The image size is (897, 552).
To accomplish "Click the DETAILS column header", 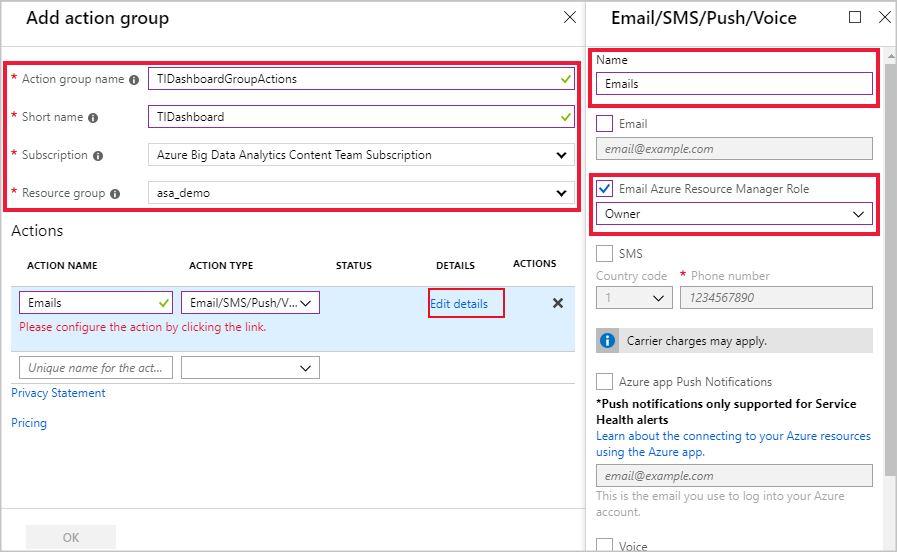I will [455, 265].
